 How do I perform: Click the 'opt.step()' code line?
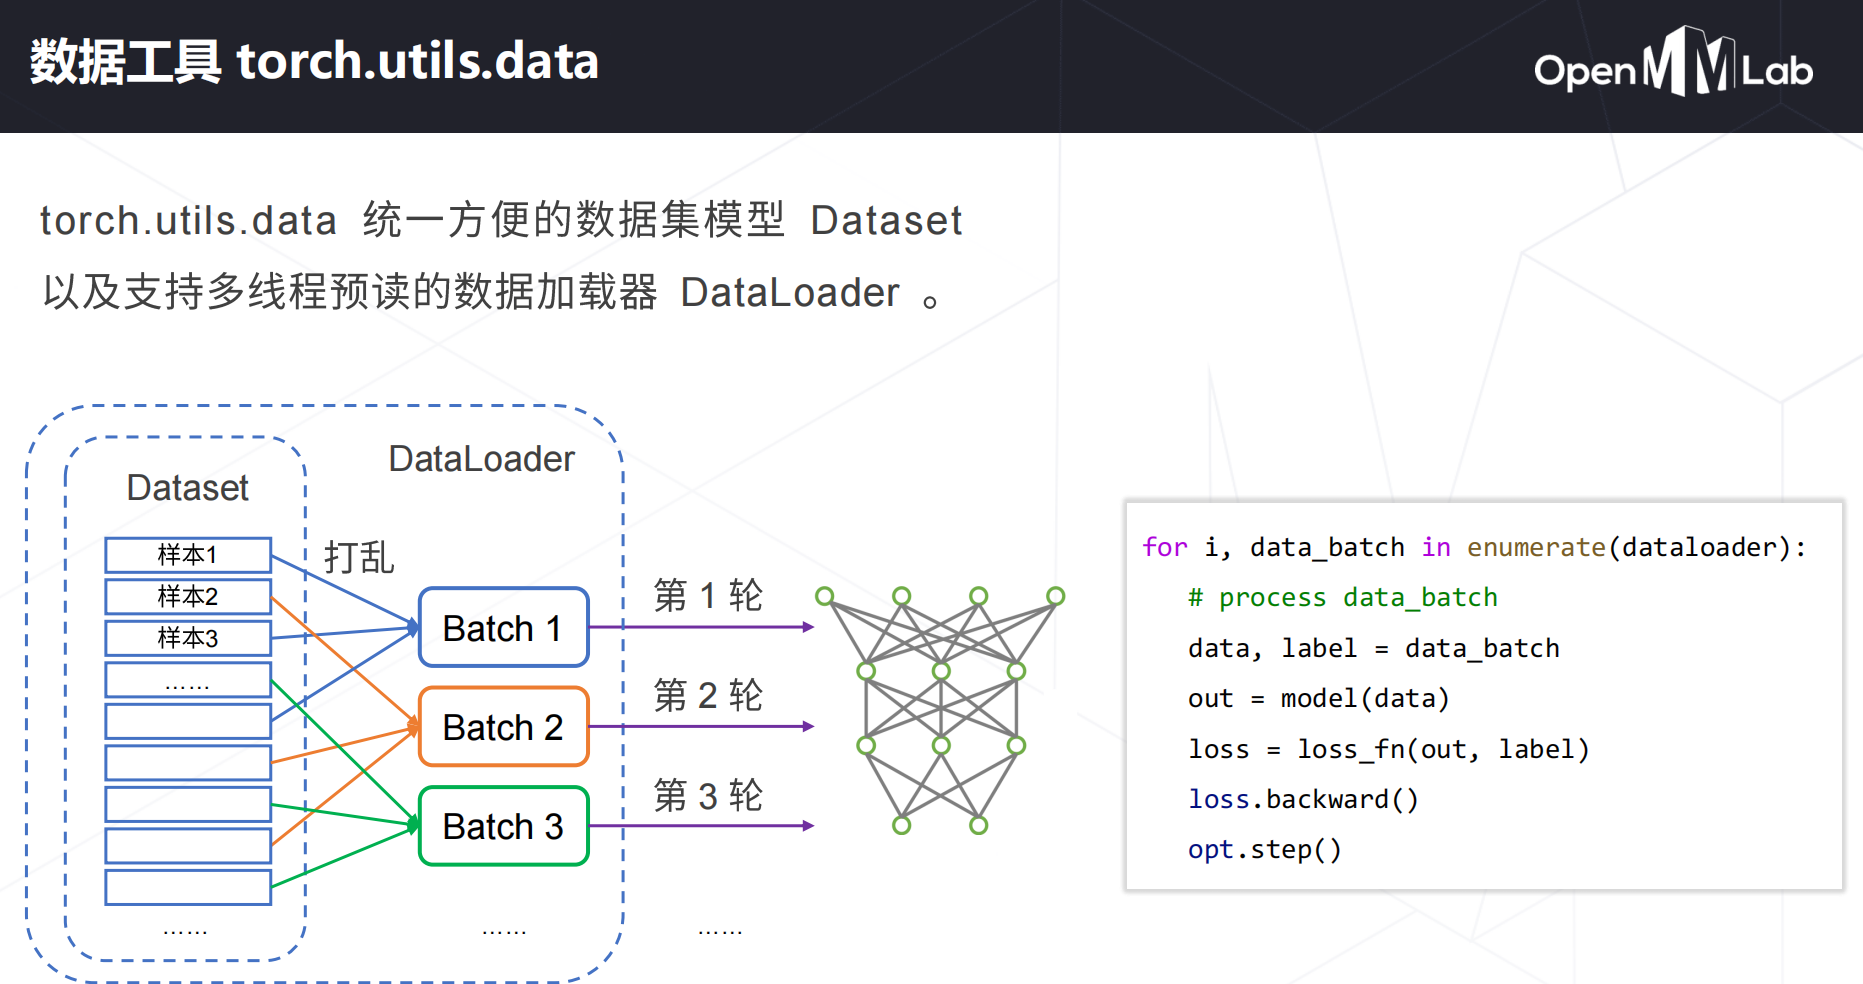point(1265,849)
